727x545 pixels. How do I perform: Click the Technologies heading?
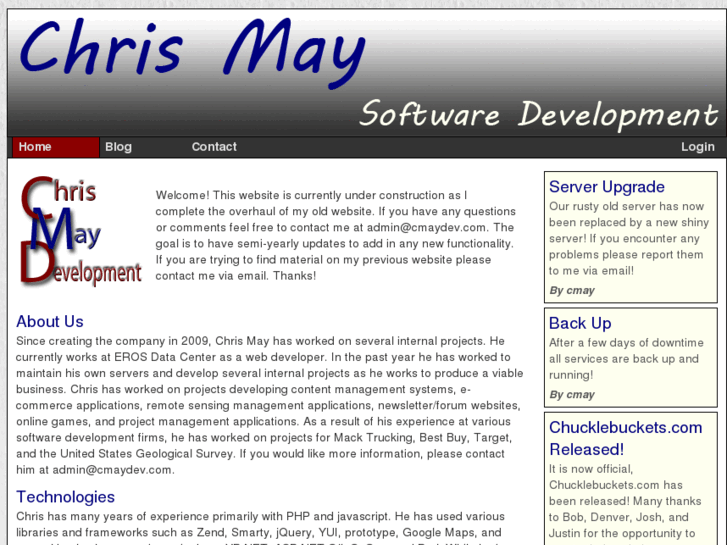coord(65,497)
